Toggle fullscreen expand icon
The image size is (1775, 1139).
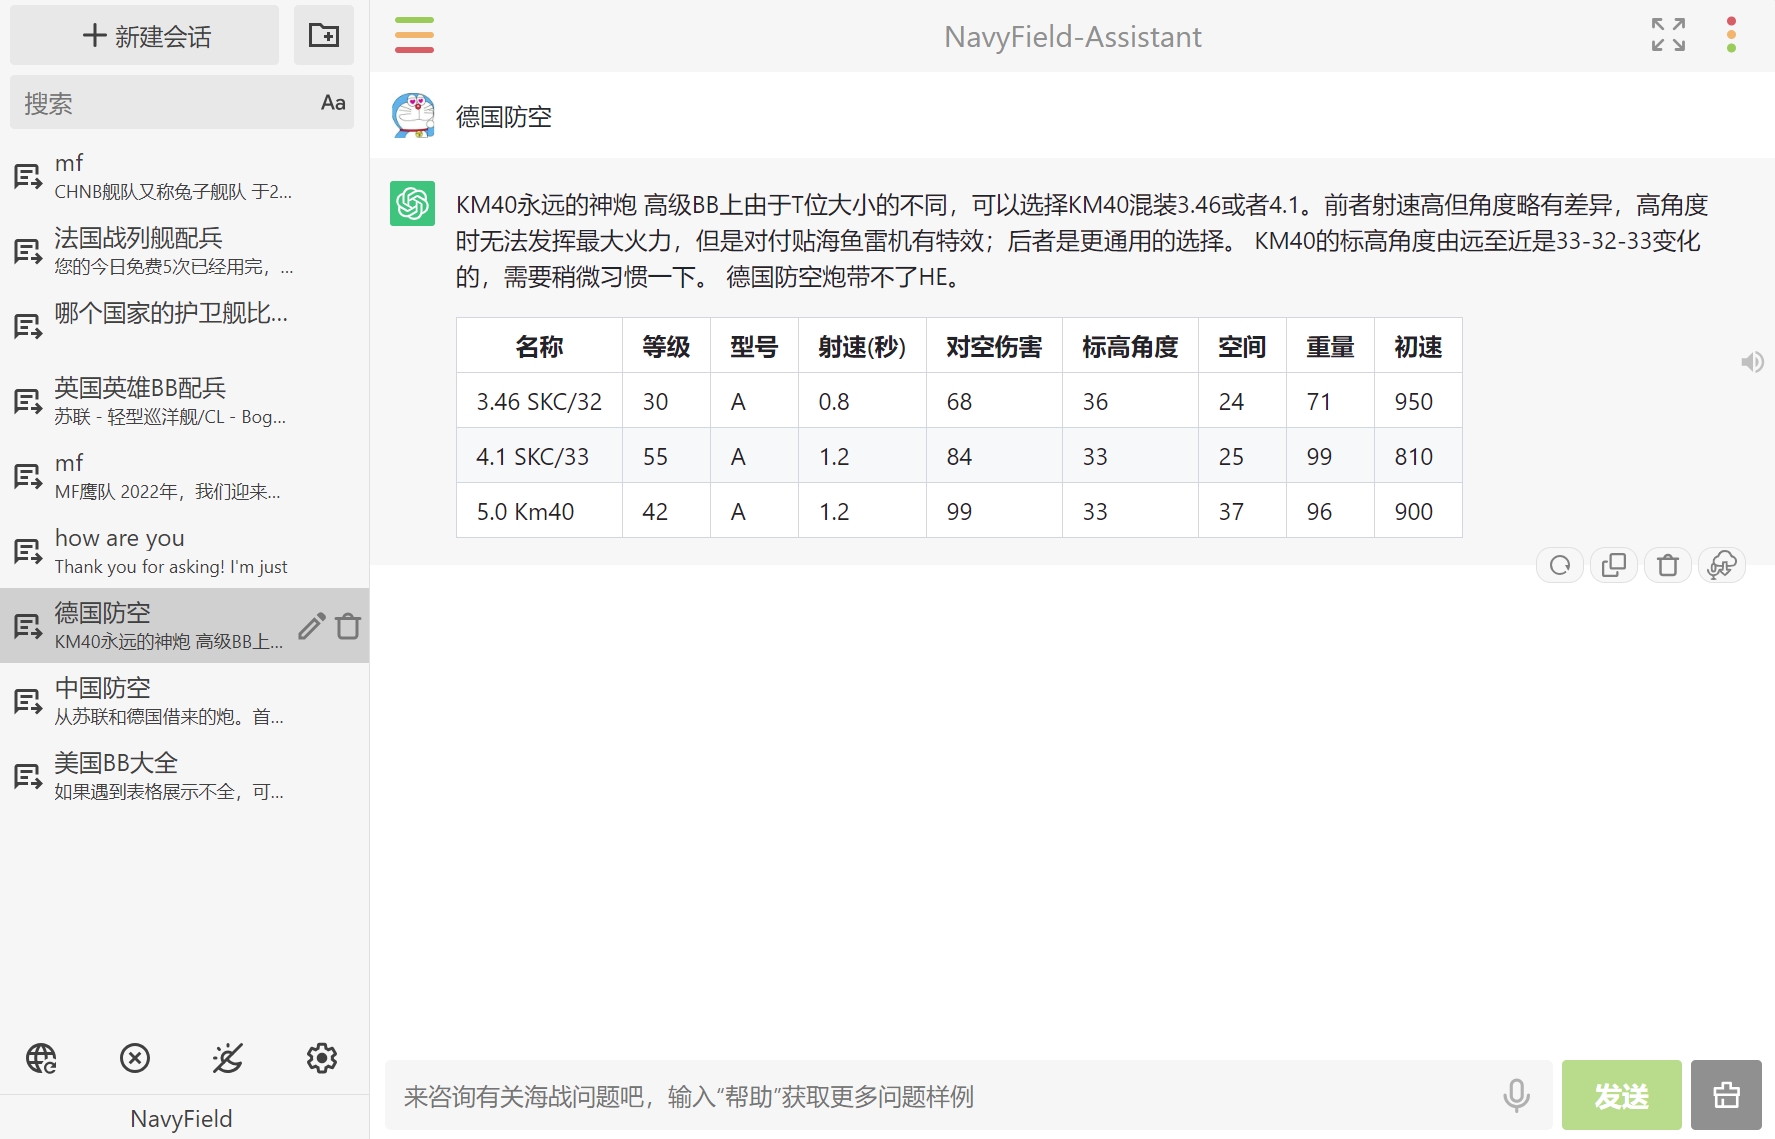tap(1668, 35)
